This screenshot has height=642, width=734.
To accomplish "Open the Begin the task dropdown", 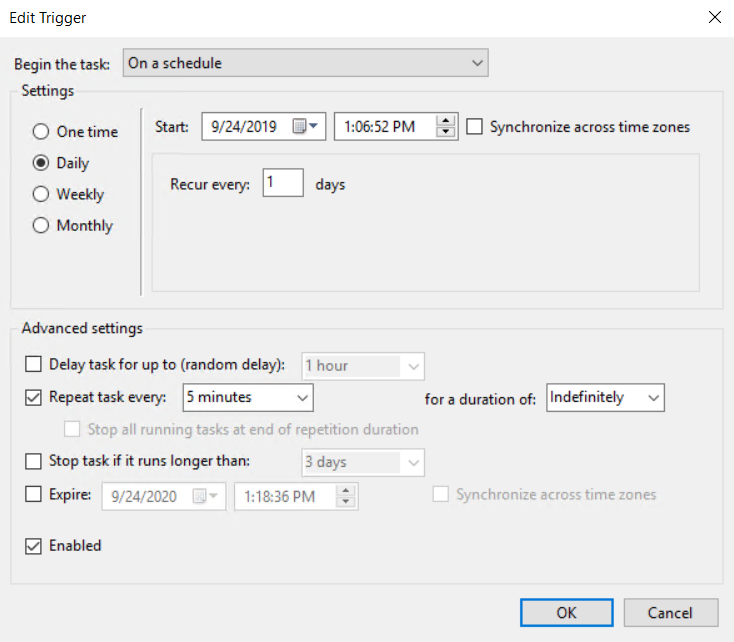I will [x=306, y=63].
